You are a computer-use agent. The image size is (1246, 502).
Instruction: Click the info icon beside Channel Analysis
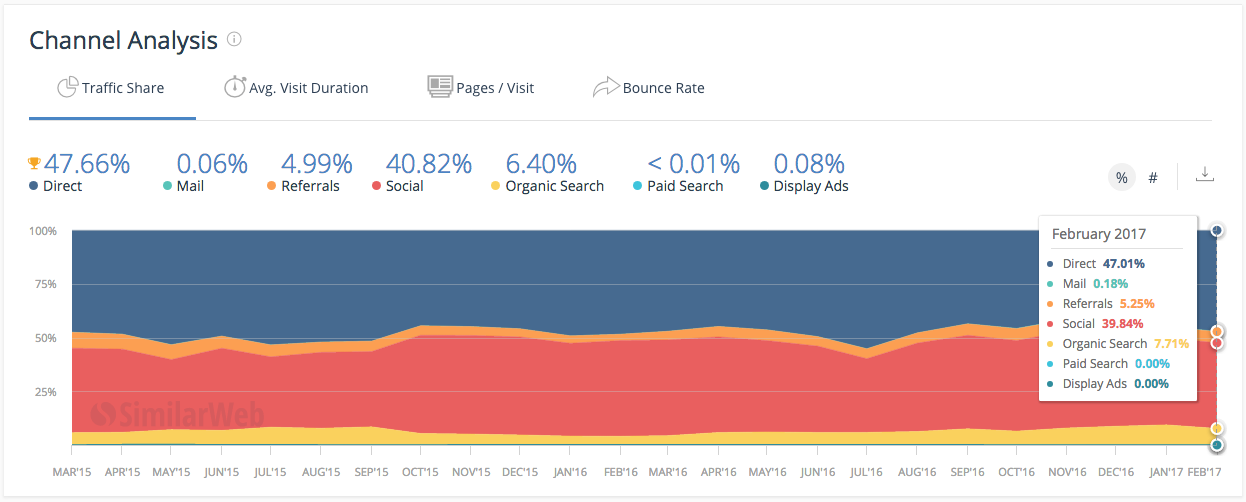[x=234, y=40]
